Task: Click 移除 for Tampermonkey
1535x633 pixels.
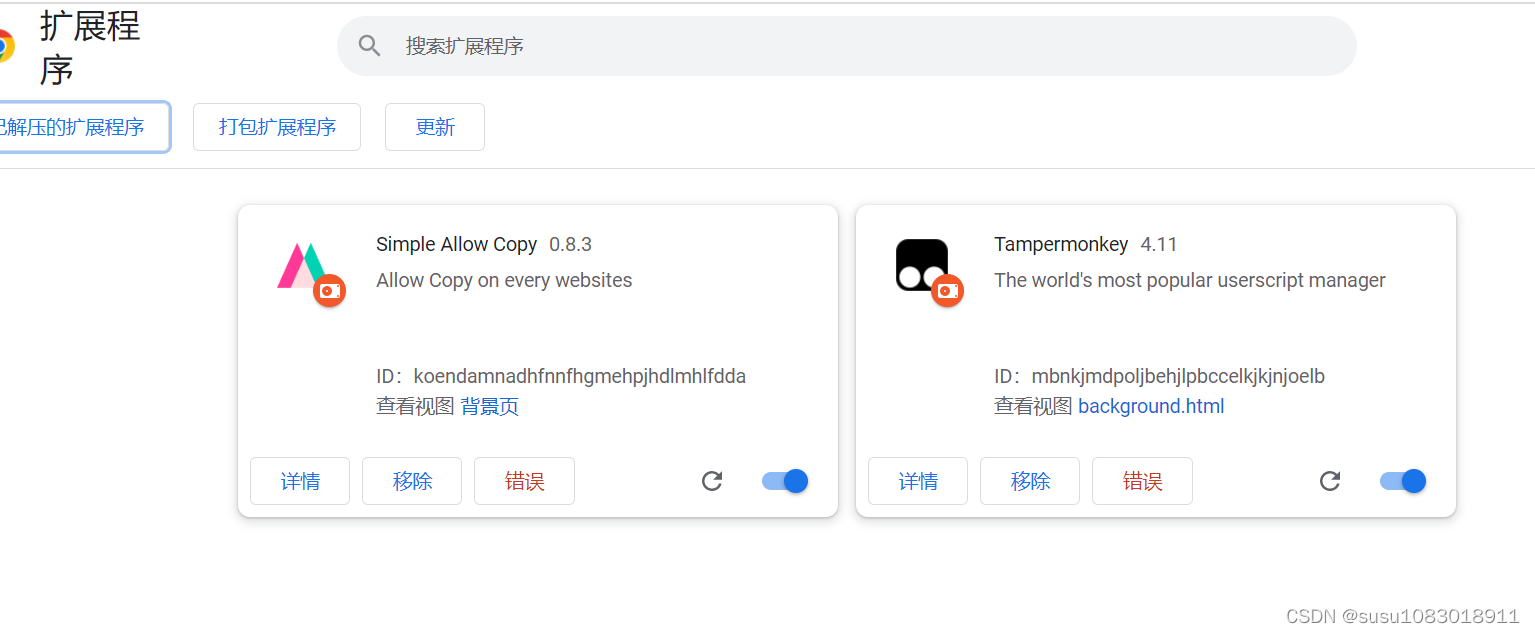Action: point(1030,481)
